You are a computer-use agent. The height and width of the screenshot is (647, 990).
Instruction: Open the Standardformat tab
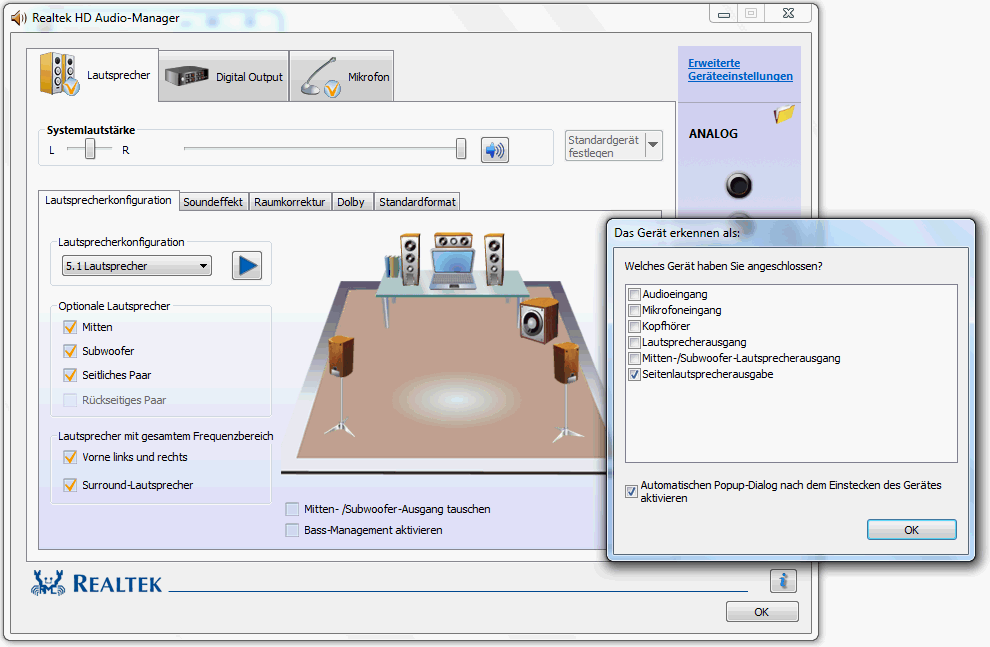pos(417,202)
